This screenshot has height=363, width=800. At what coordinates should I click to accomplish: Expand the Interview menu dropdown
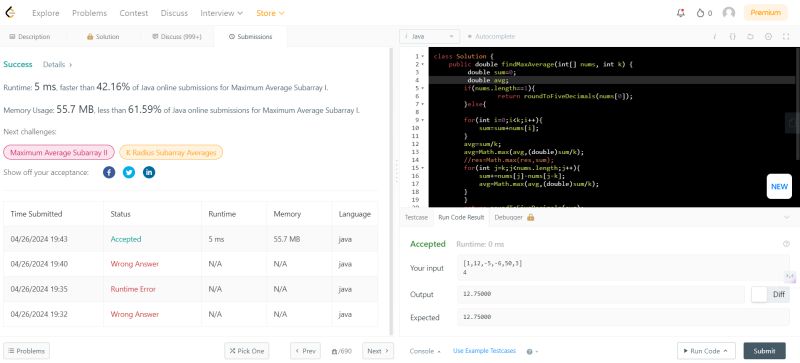click(221, 13)
